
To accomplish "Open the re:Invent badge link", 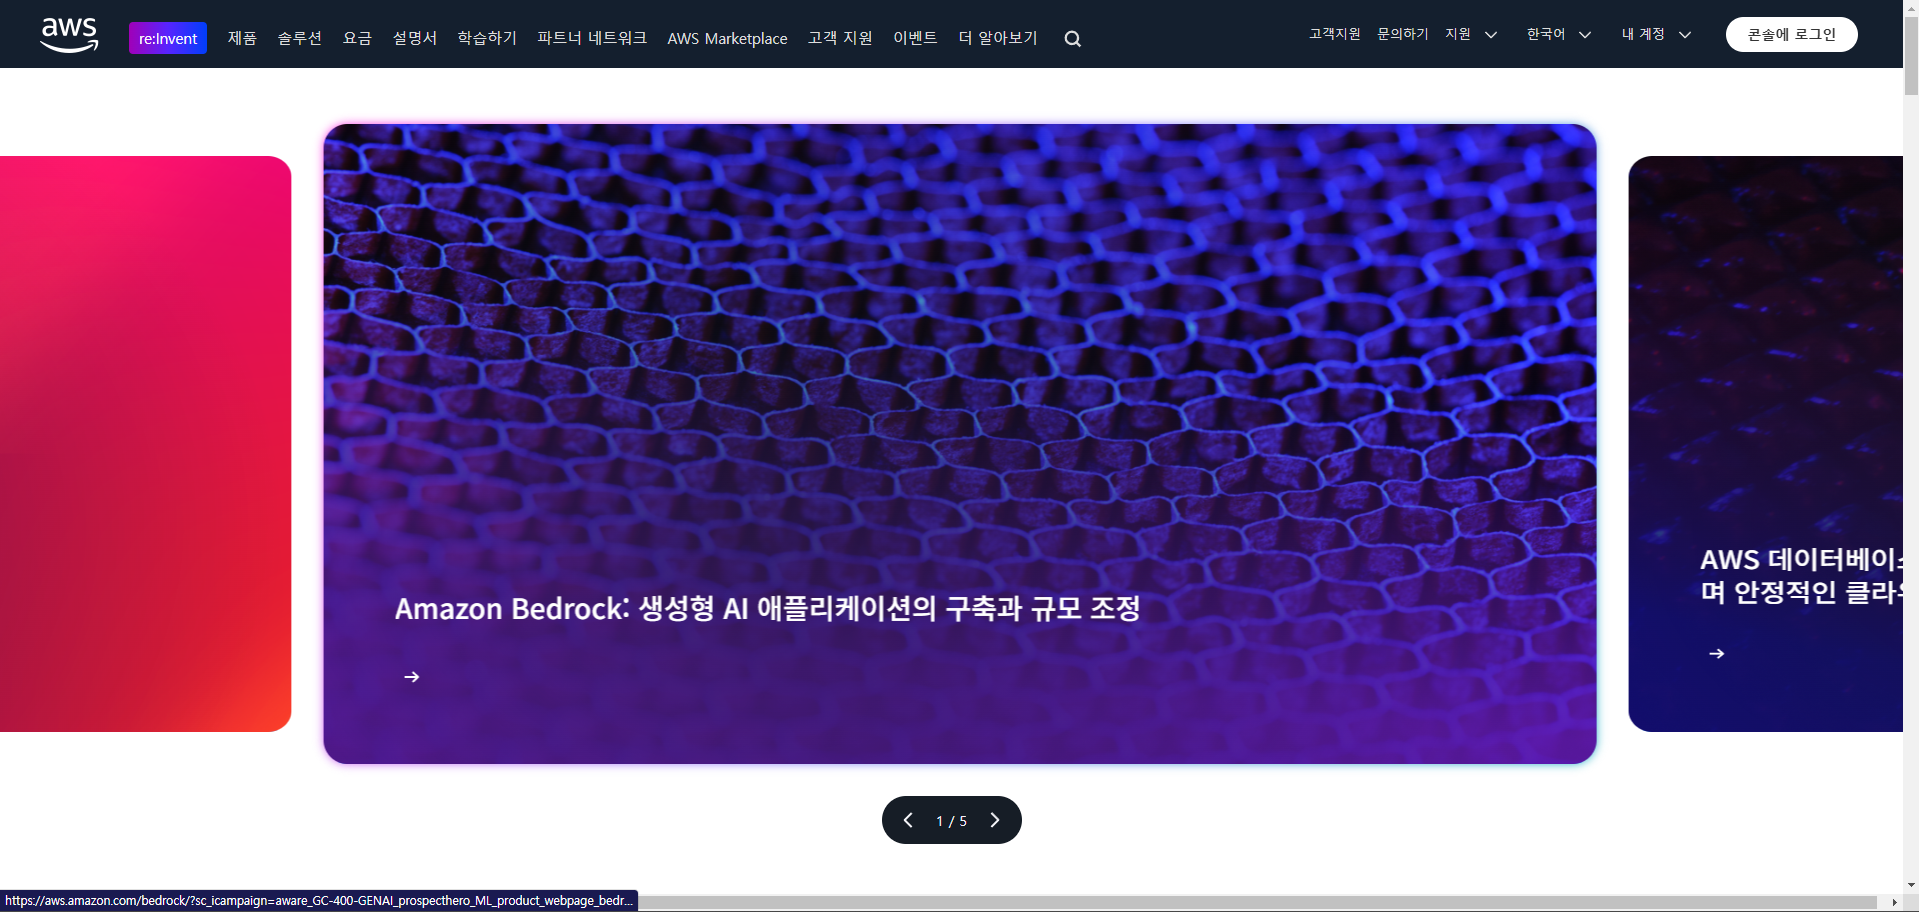I will (x=168, y=38).
